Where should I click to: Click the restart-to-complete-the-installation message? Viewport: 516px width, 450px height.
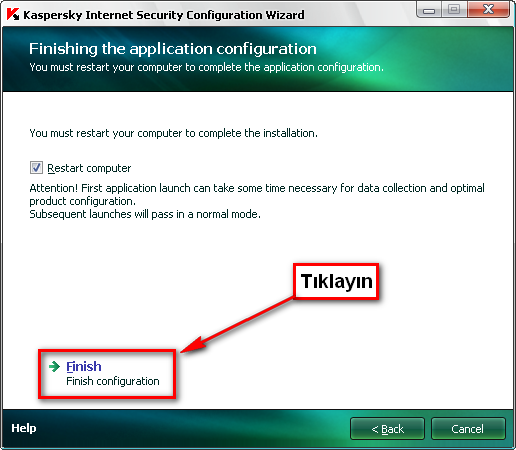pos(173,133)
